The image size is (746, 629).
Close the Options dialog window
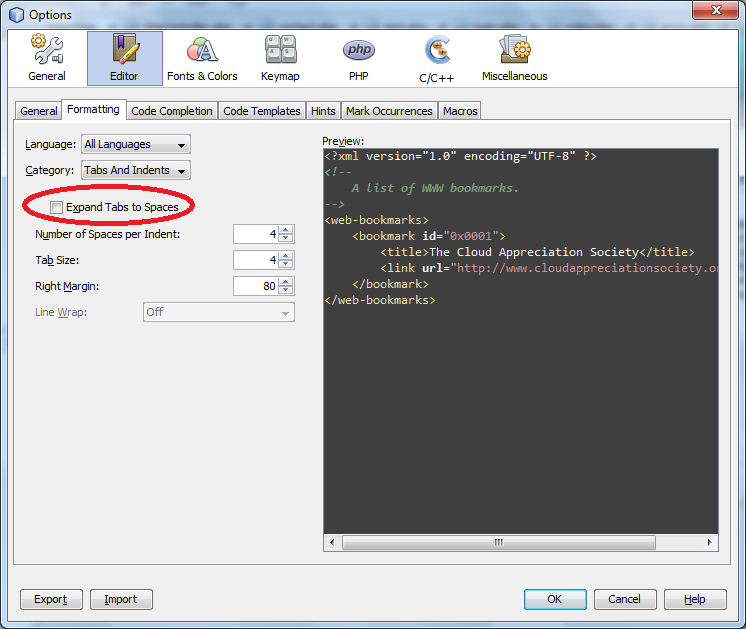coord(716,10)
